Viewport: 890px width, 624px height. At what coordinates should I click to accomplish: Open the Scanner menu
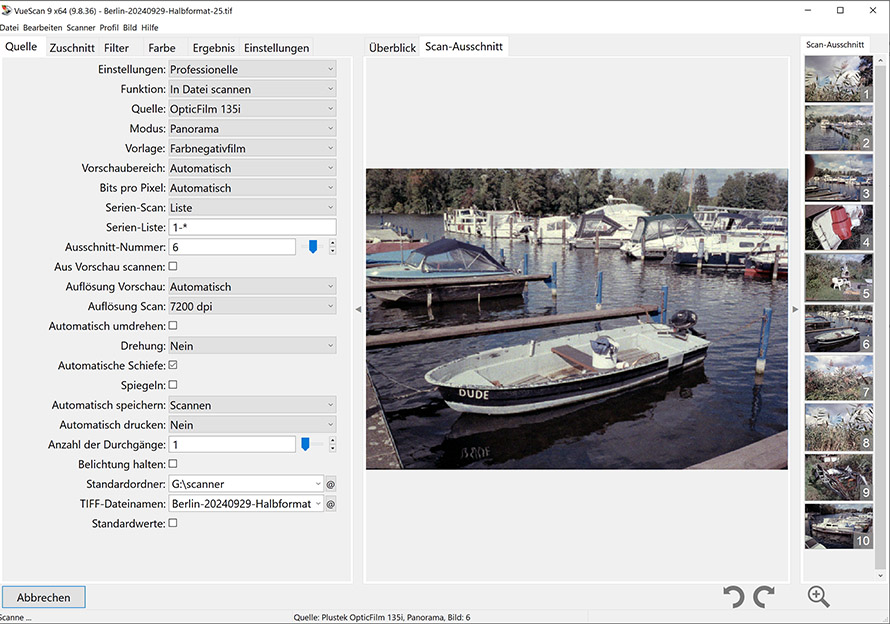pos(80,28)
